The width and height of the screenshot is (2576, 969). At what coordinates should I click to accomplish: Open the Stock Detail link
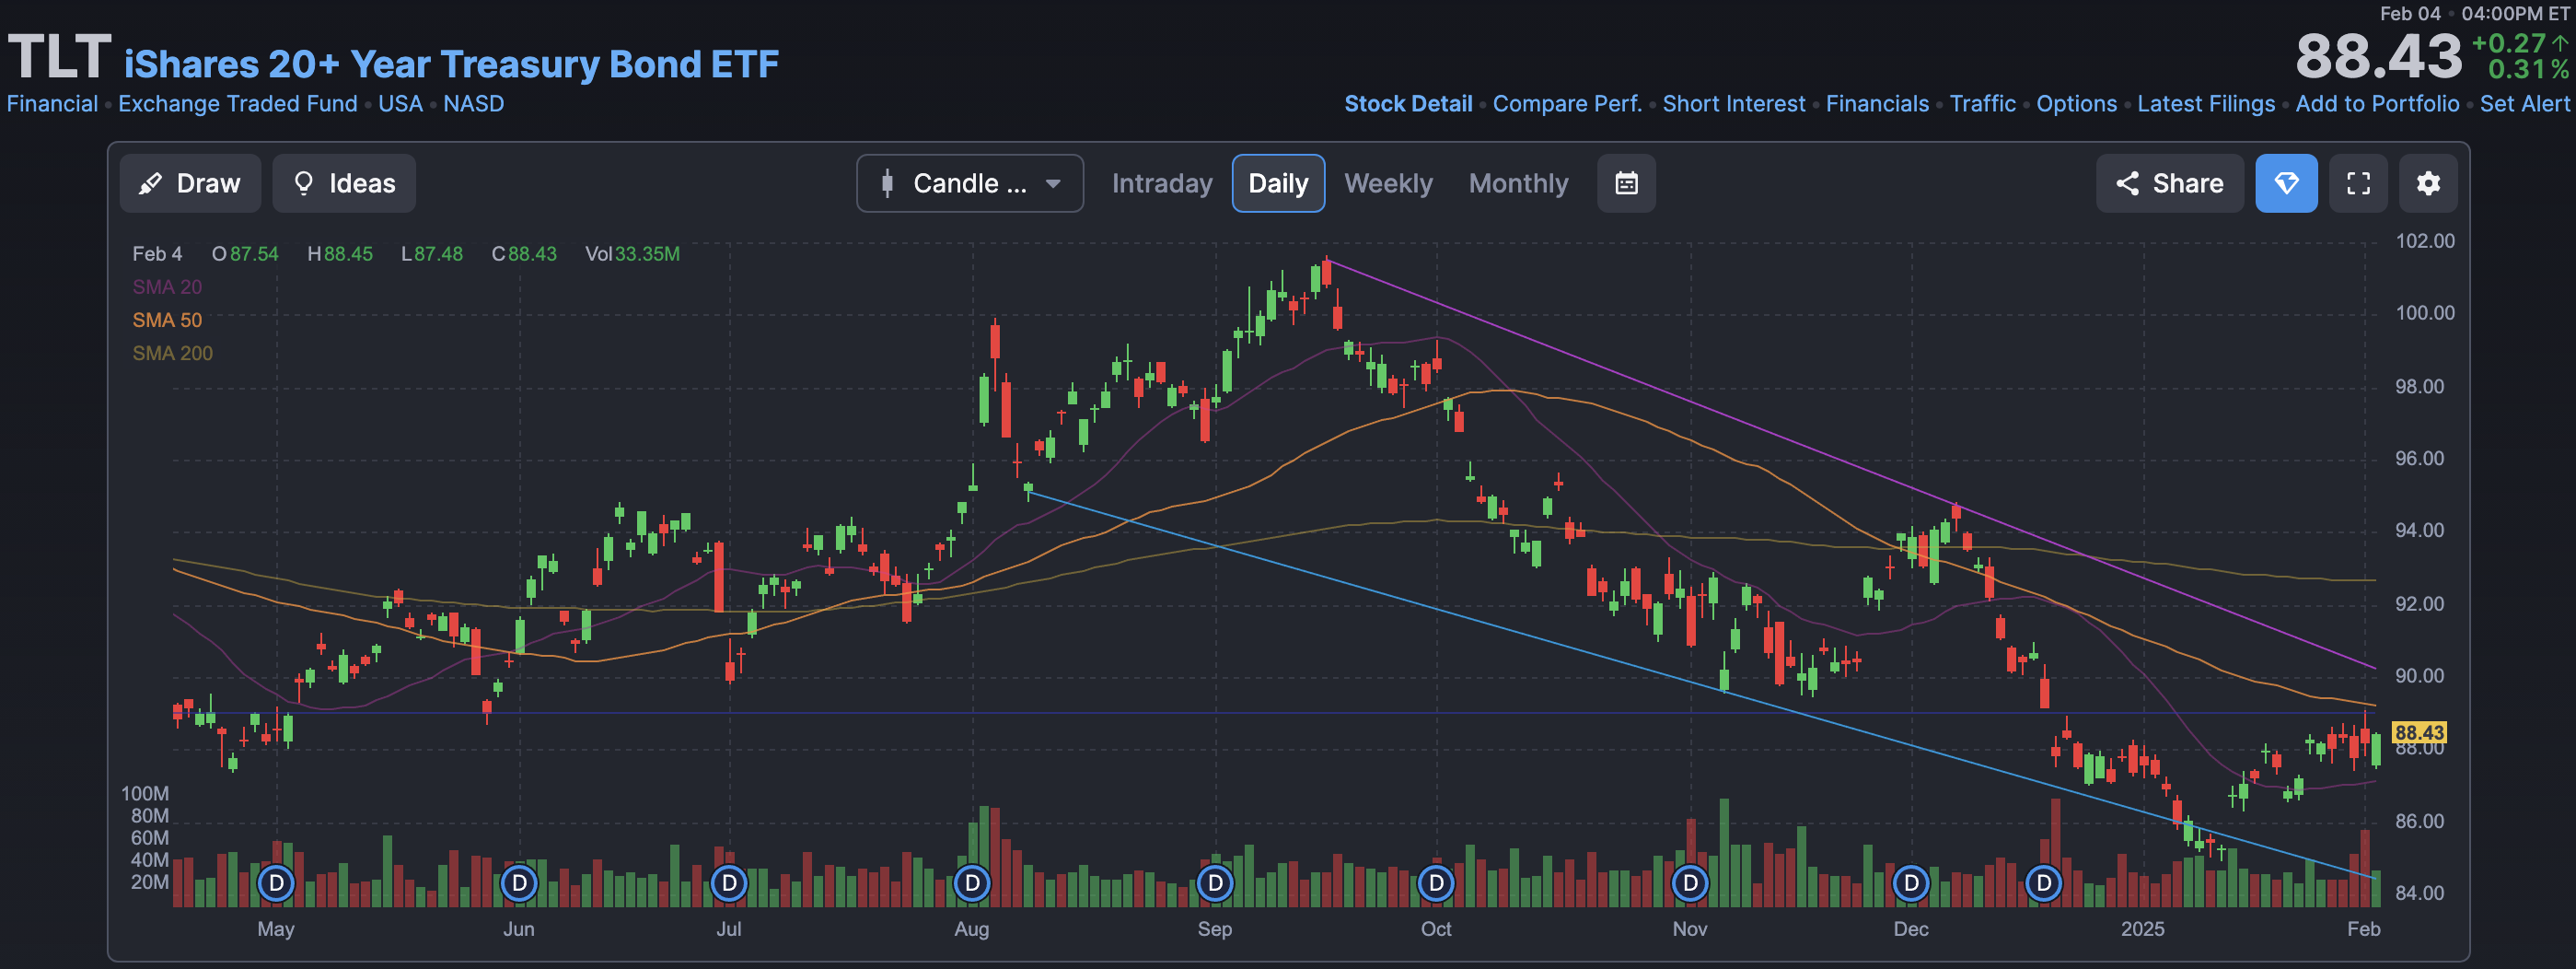click(x=1408, y=104)
